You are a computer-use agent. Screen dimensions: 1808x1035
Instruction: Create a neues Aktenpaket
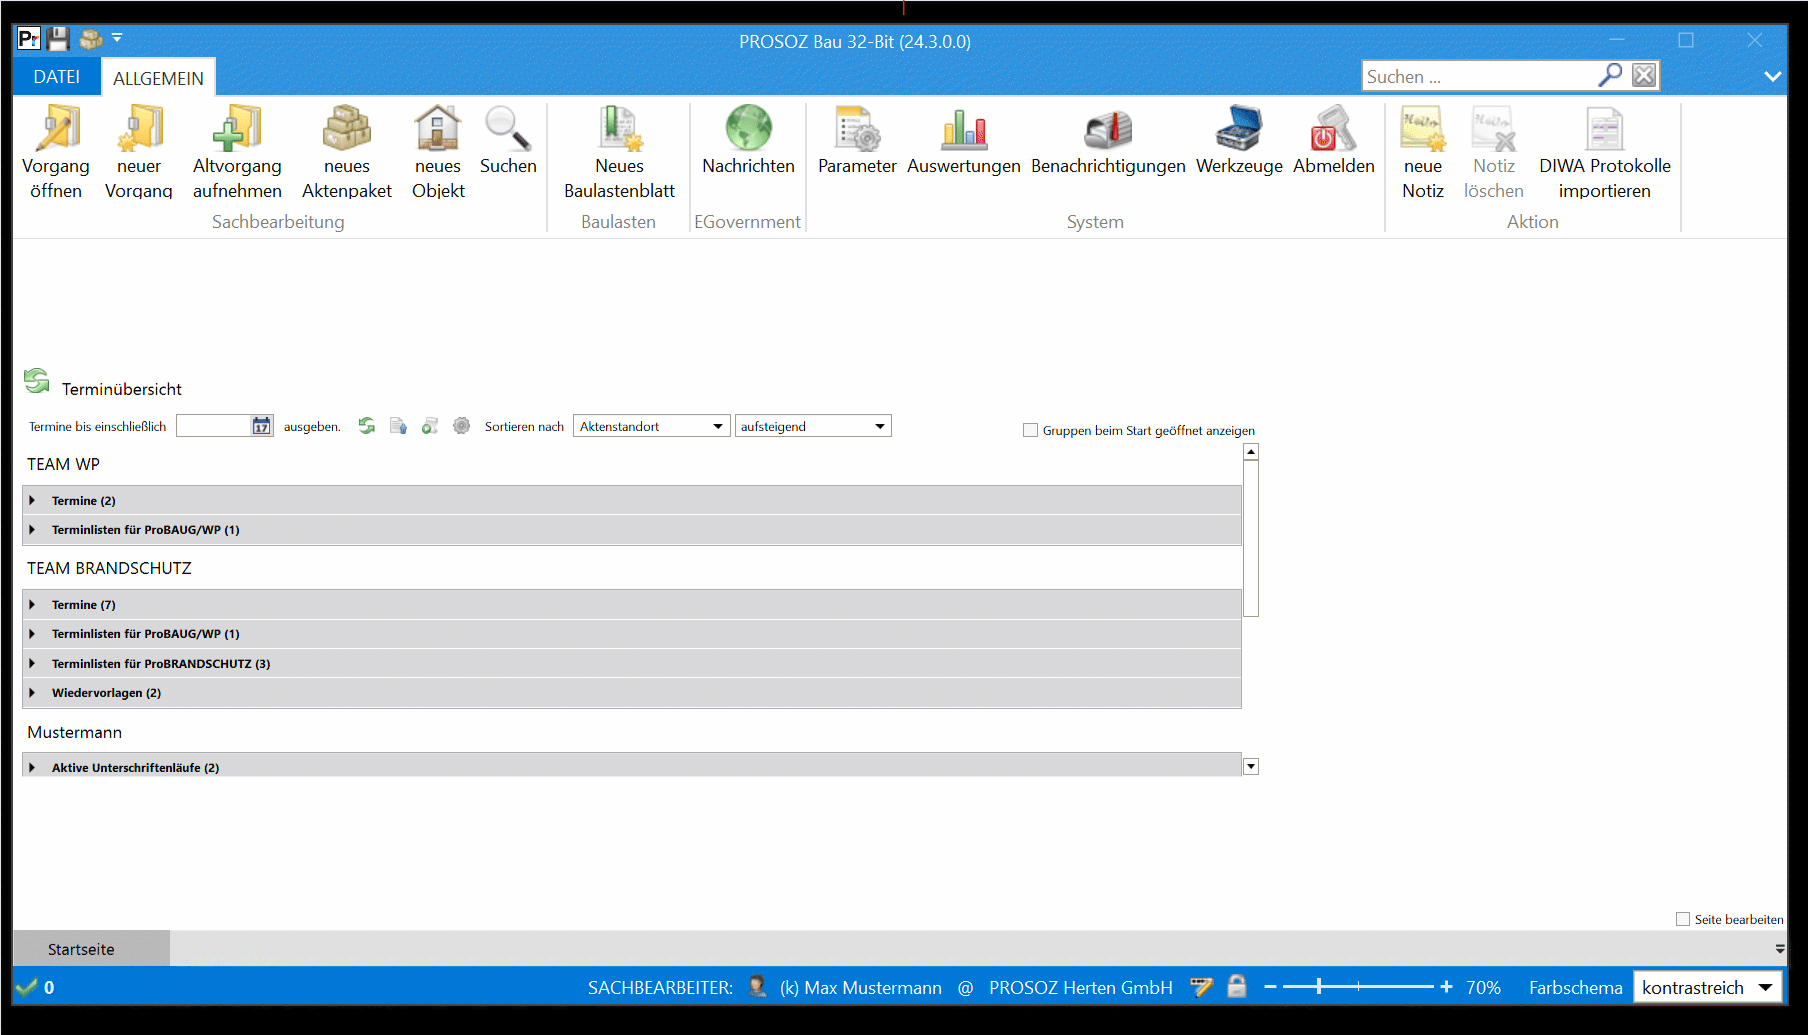pyautogui.click(x=347, y=152)
